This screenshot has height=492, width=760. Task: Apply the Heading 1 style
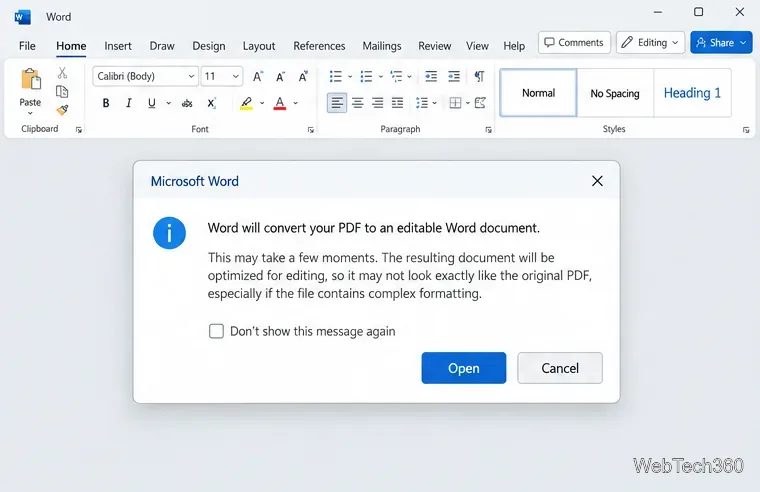coord(692,93)
